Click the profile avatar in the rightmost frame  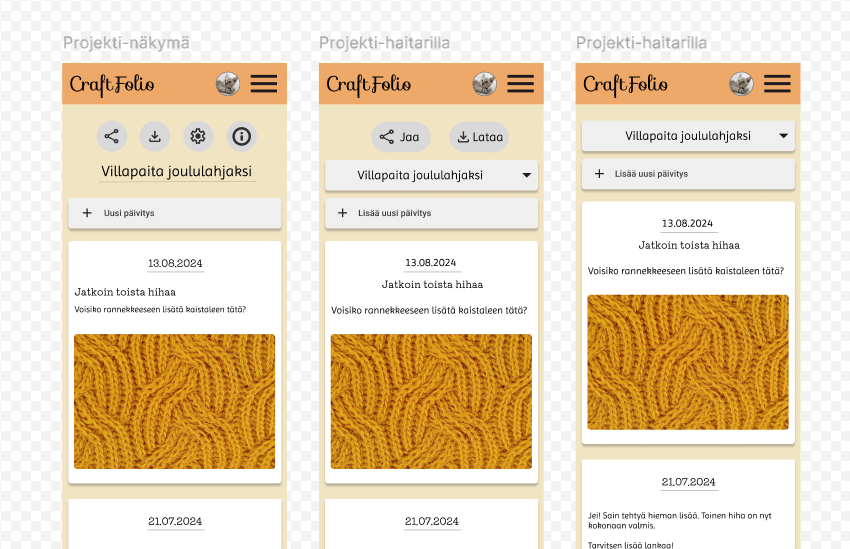click(741, 84)
